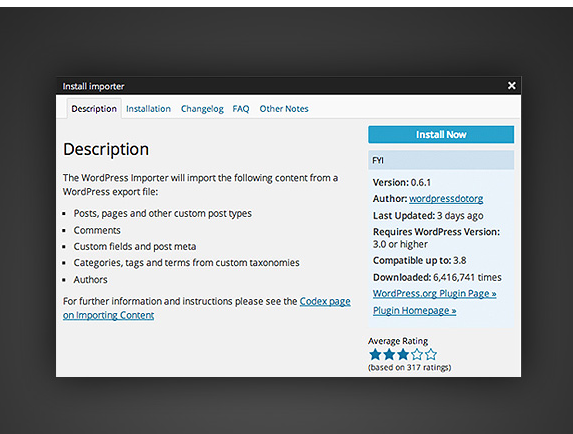Click '(based on 317 ratings)' text

click(410, 367)
